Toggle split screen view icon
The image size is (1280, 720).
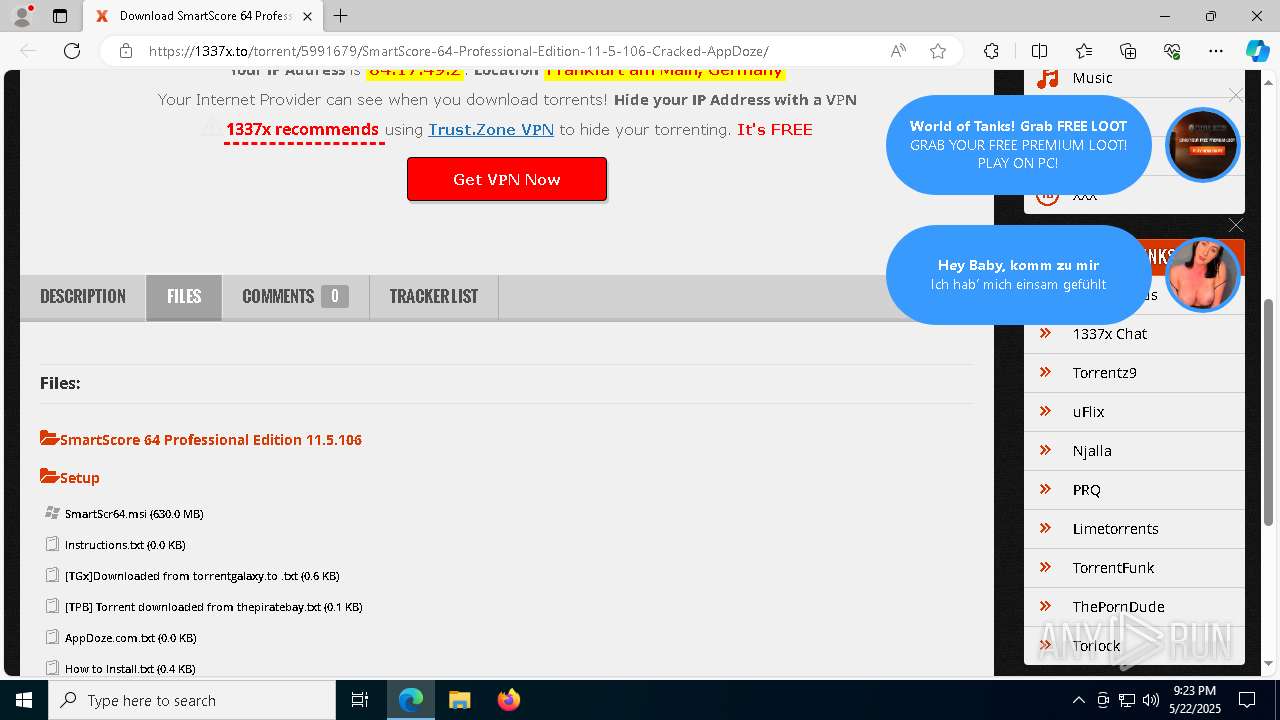pyautogui.click(x=1039, y=51)
